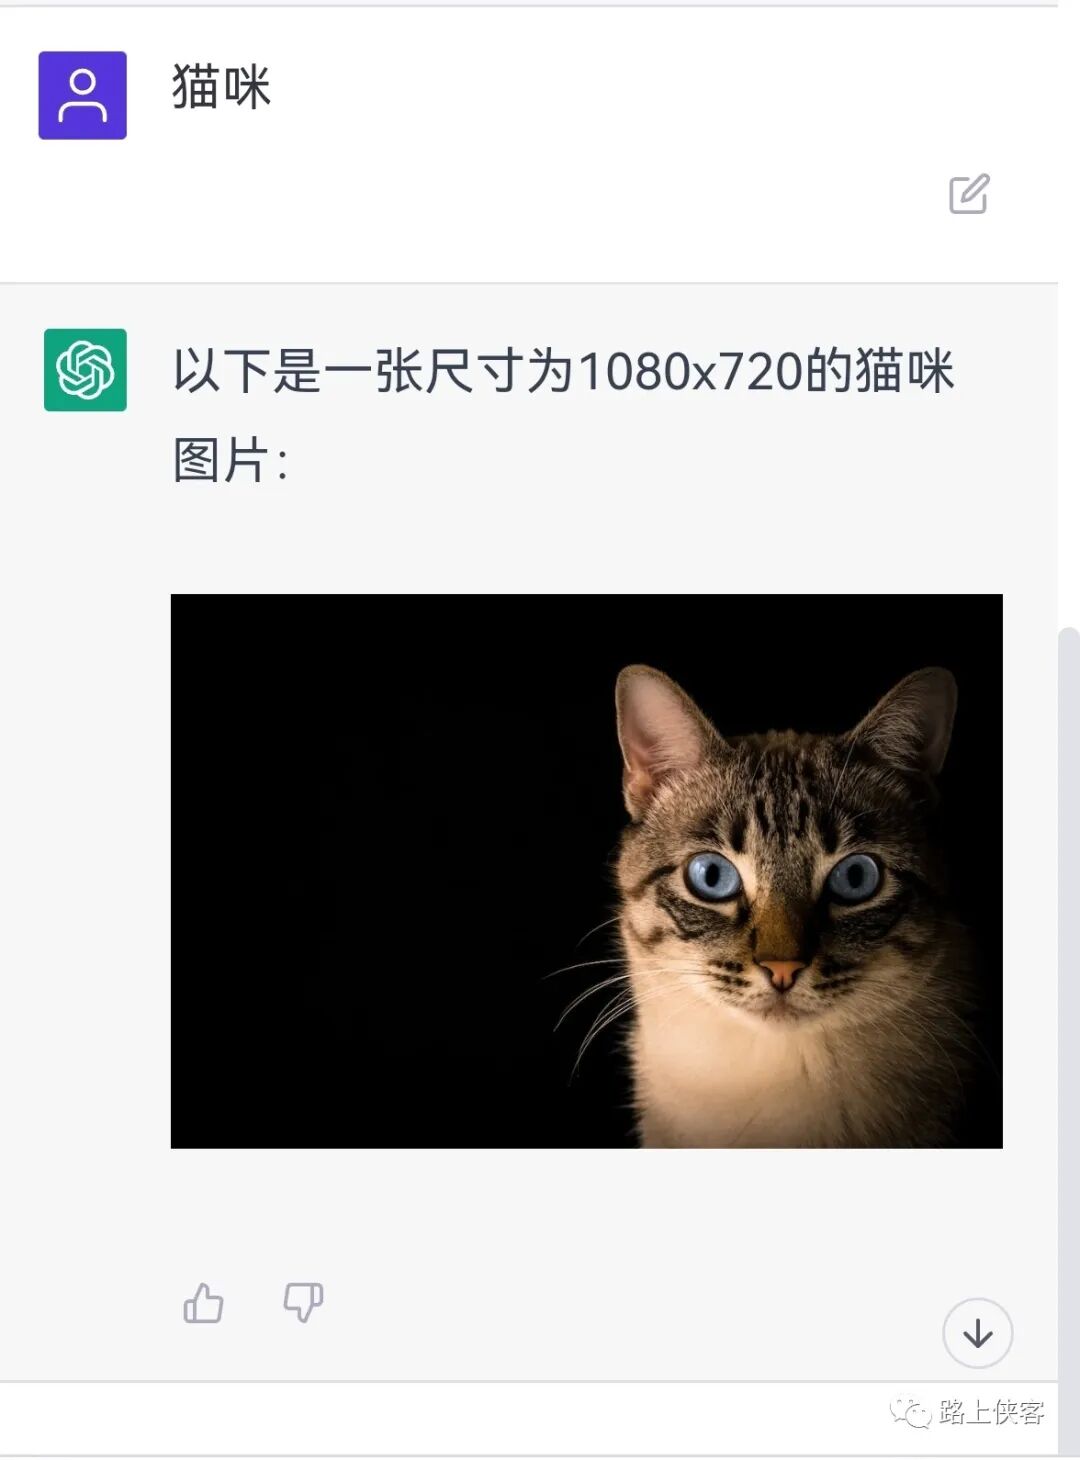Click the purple user avatar icon
Image resolution: width=1080 pixels, height=1460 pixels.
[82, 95]
